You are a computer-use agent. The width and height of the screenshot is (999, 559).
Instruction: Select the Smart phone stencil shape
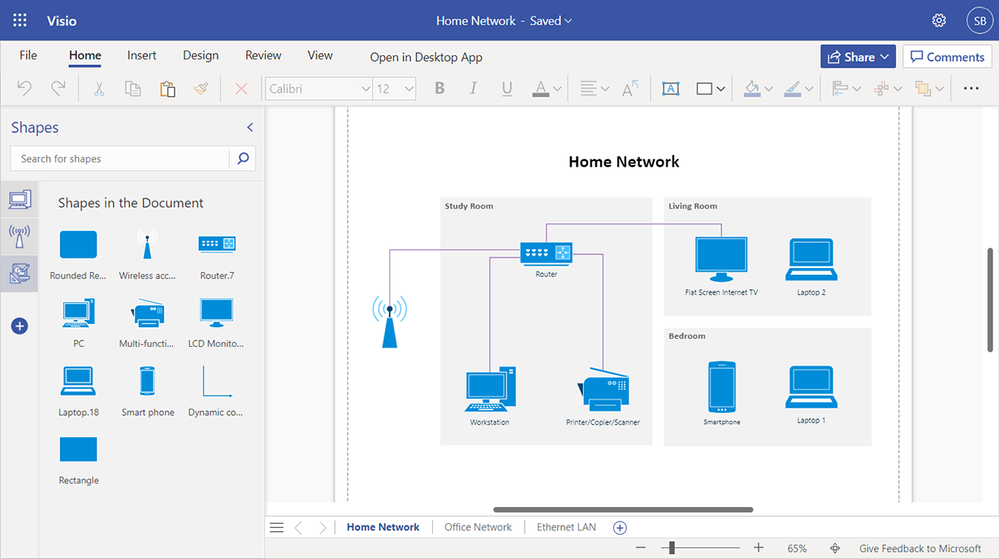click(x=147, y=391)
